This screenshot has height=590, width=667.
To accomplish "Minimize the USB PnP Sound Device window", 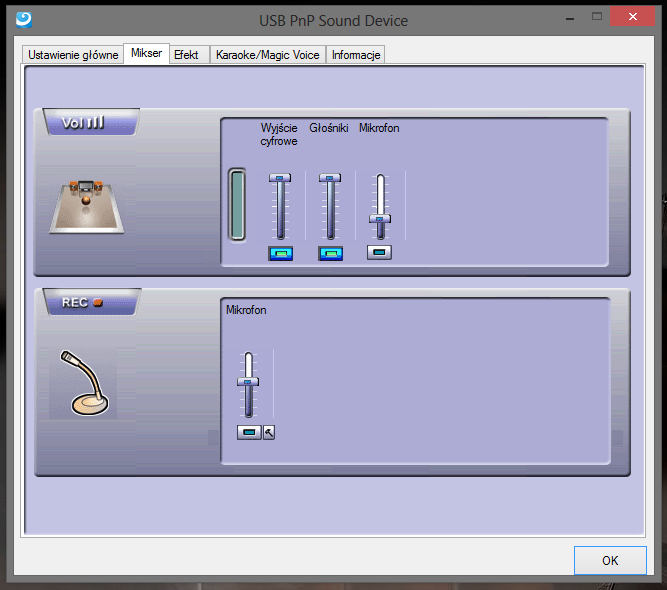I will click(570, 18).
